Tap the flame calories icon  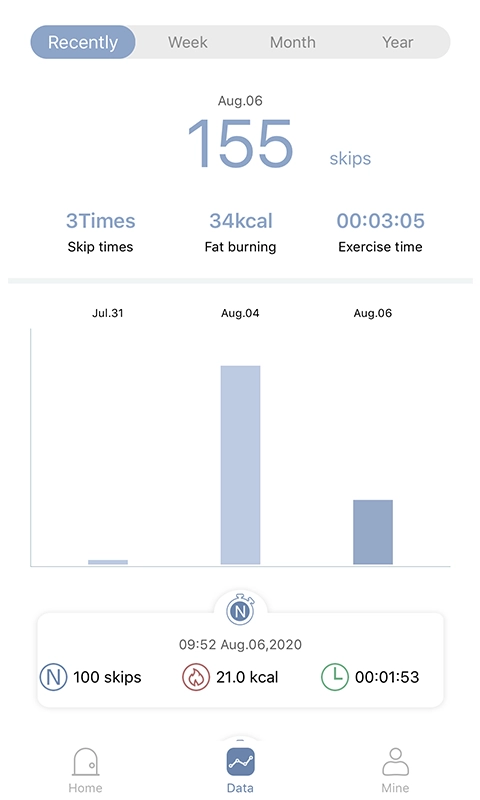[x=196, y=677]
